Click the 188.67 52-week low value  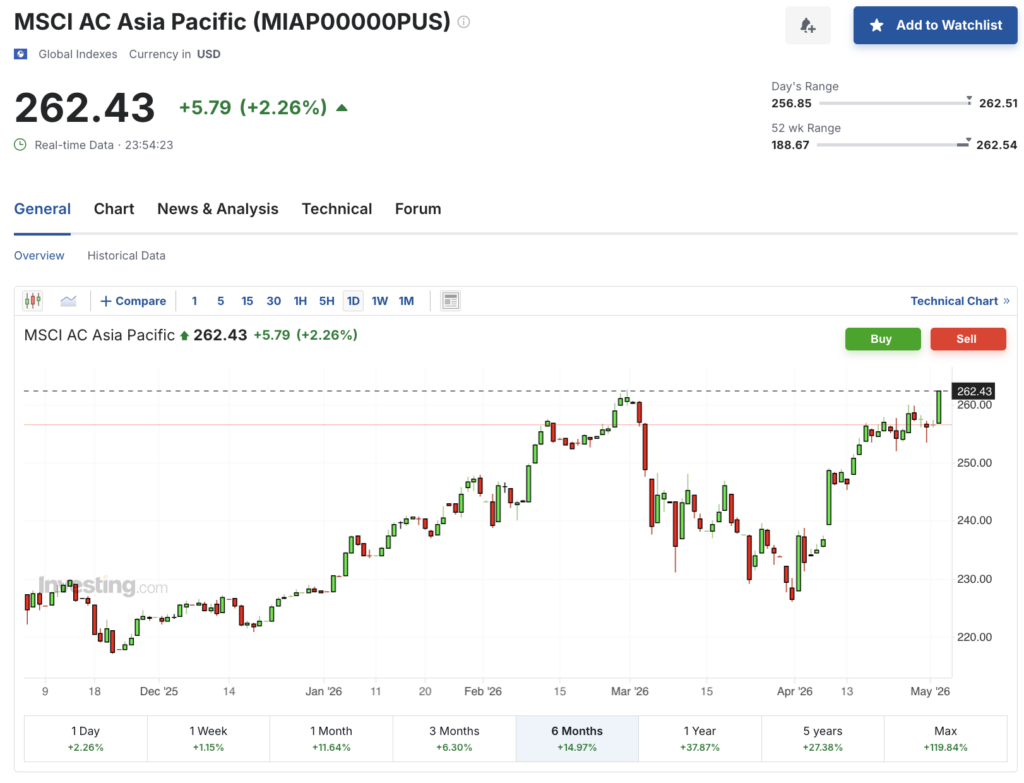coord(790,145)
